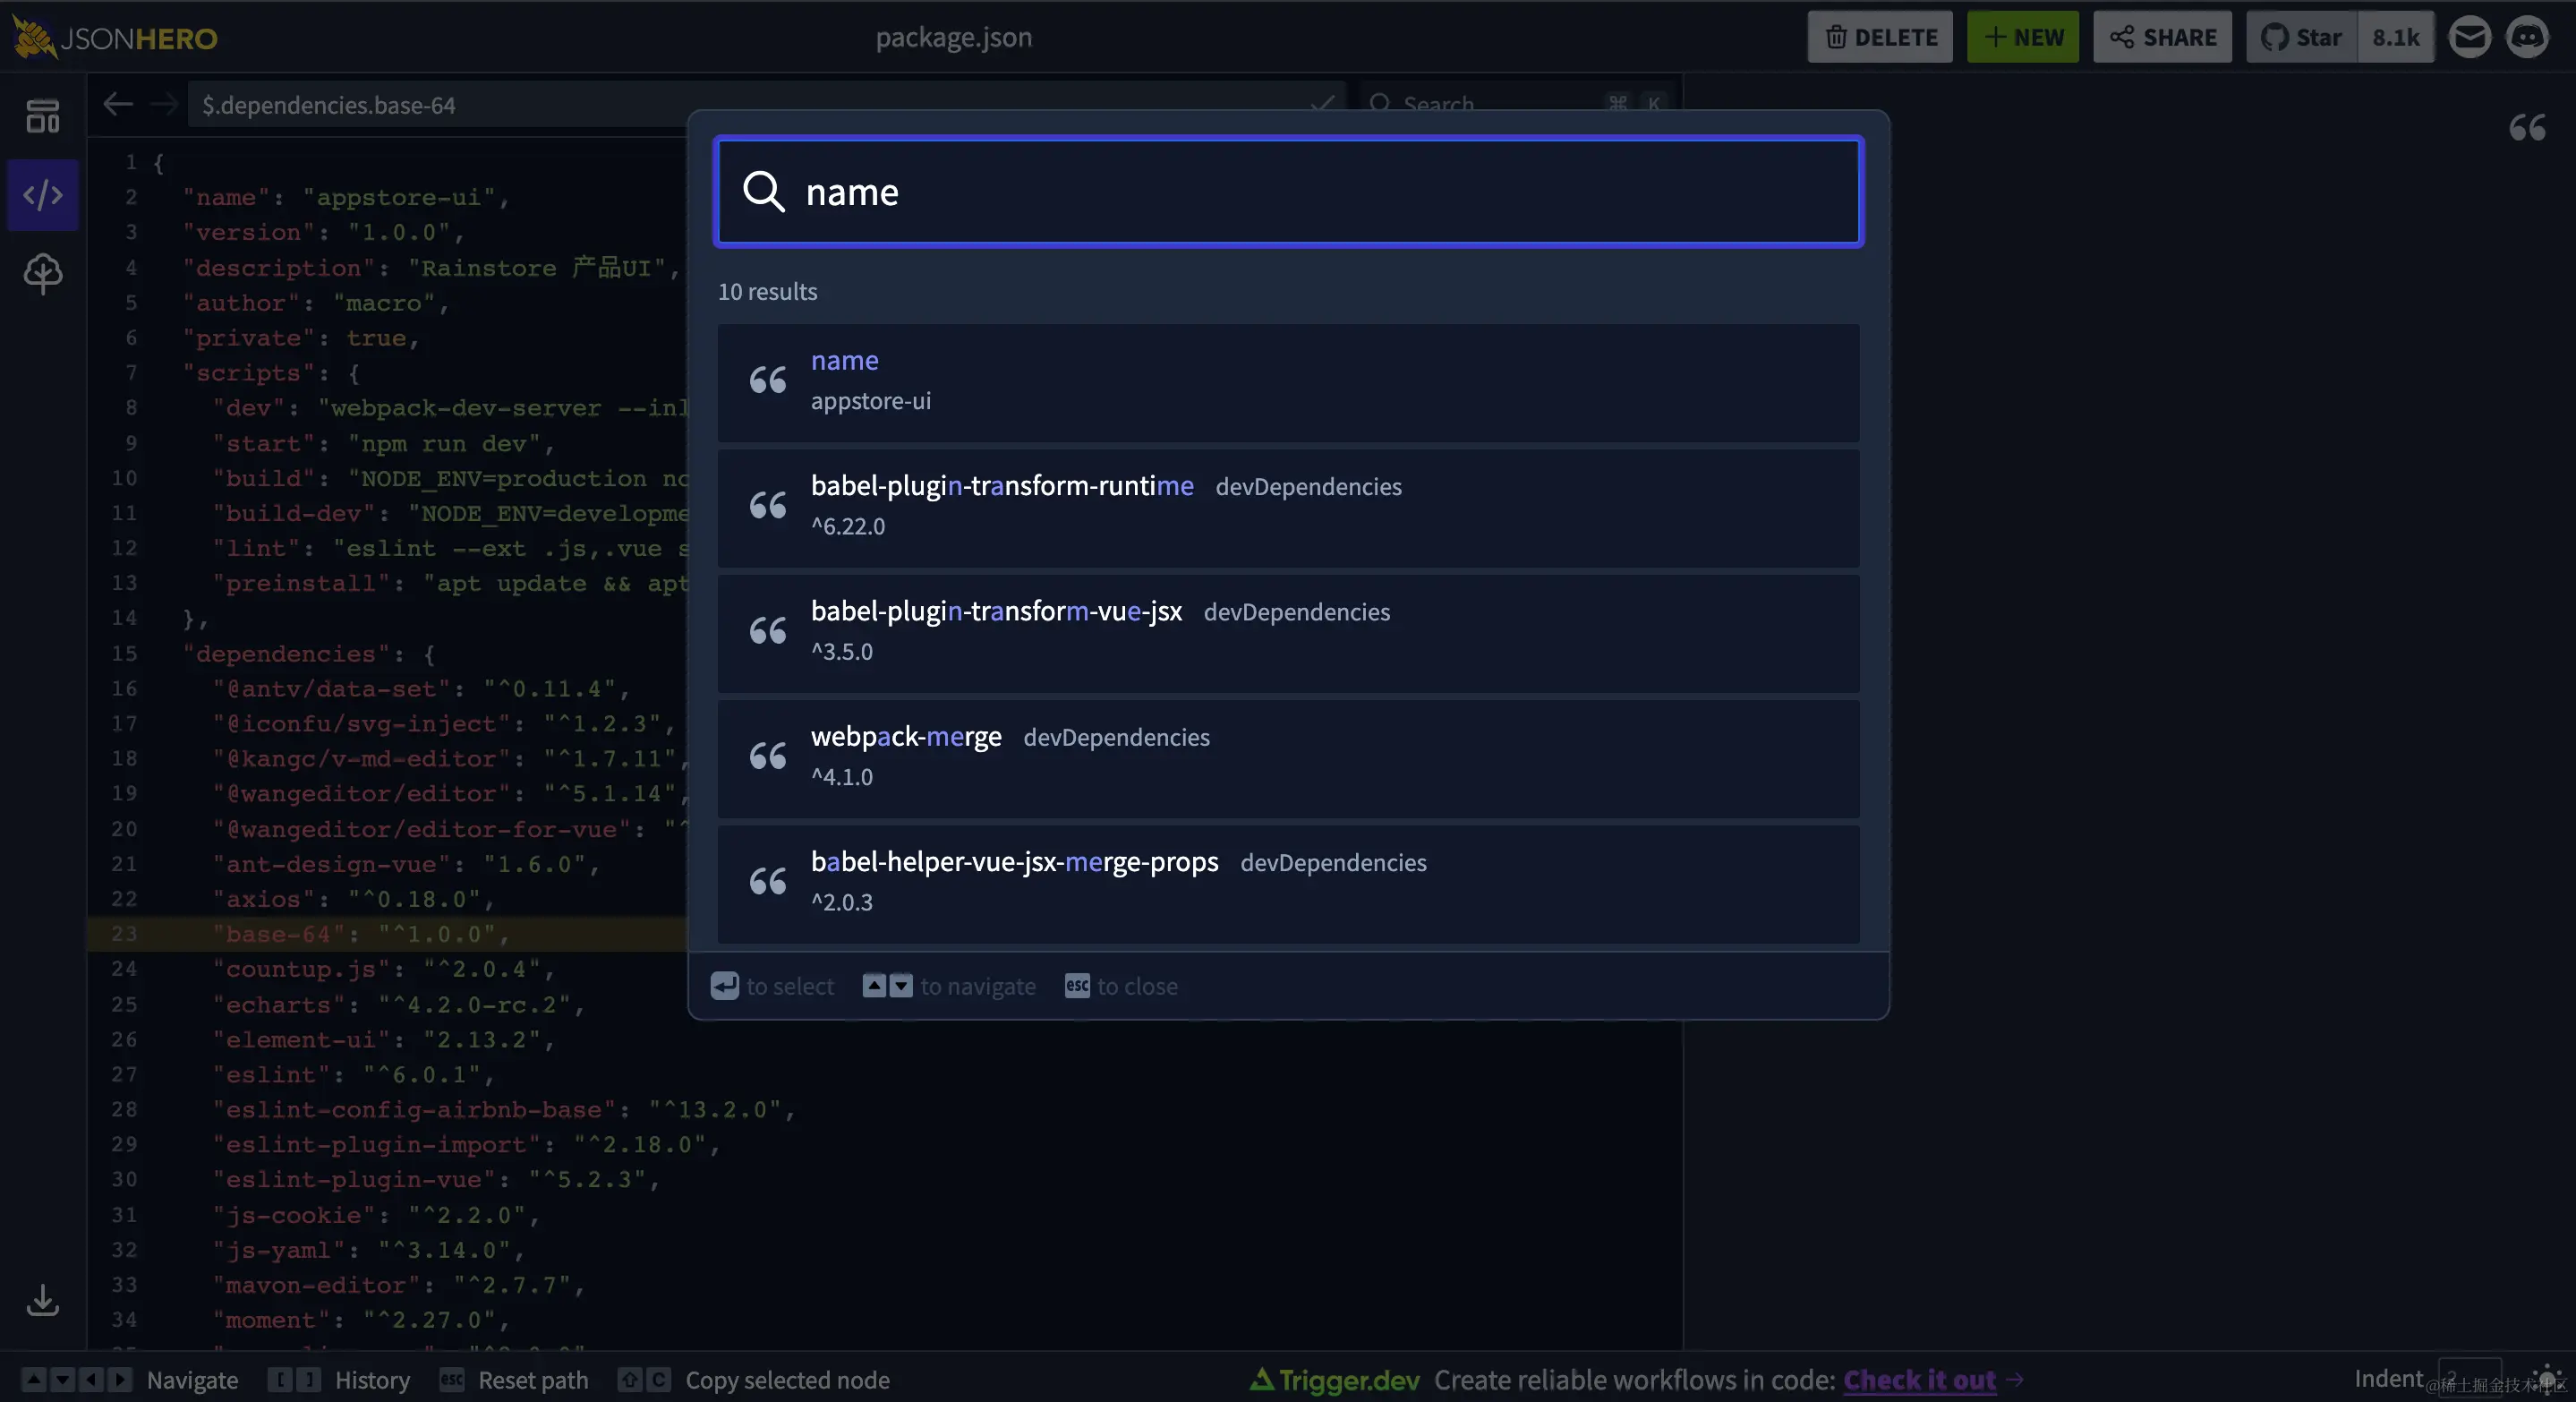Go back with the left arrow

[118, 104]
